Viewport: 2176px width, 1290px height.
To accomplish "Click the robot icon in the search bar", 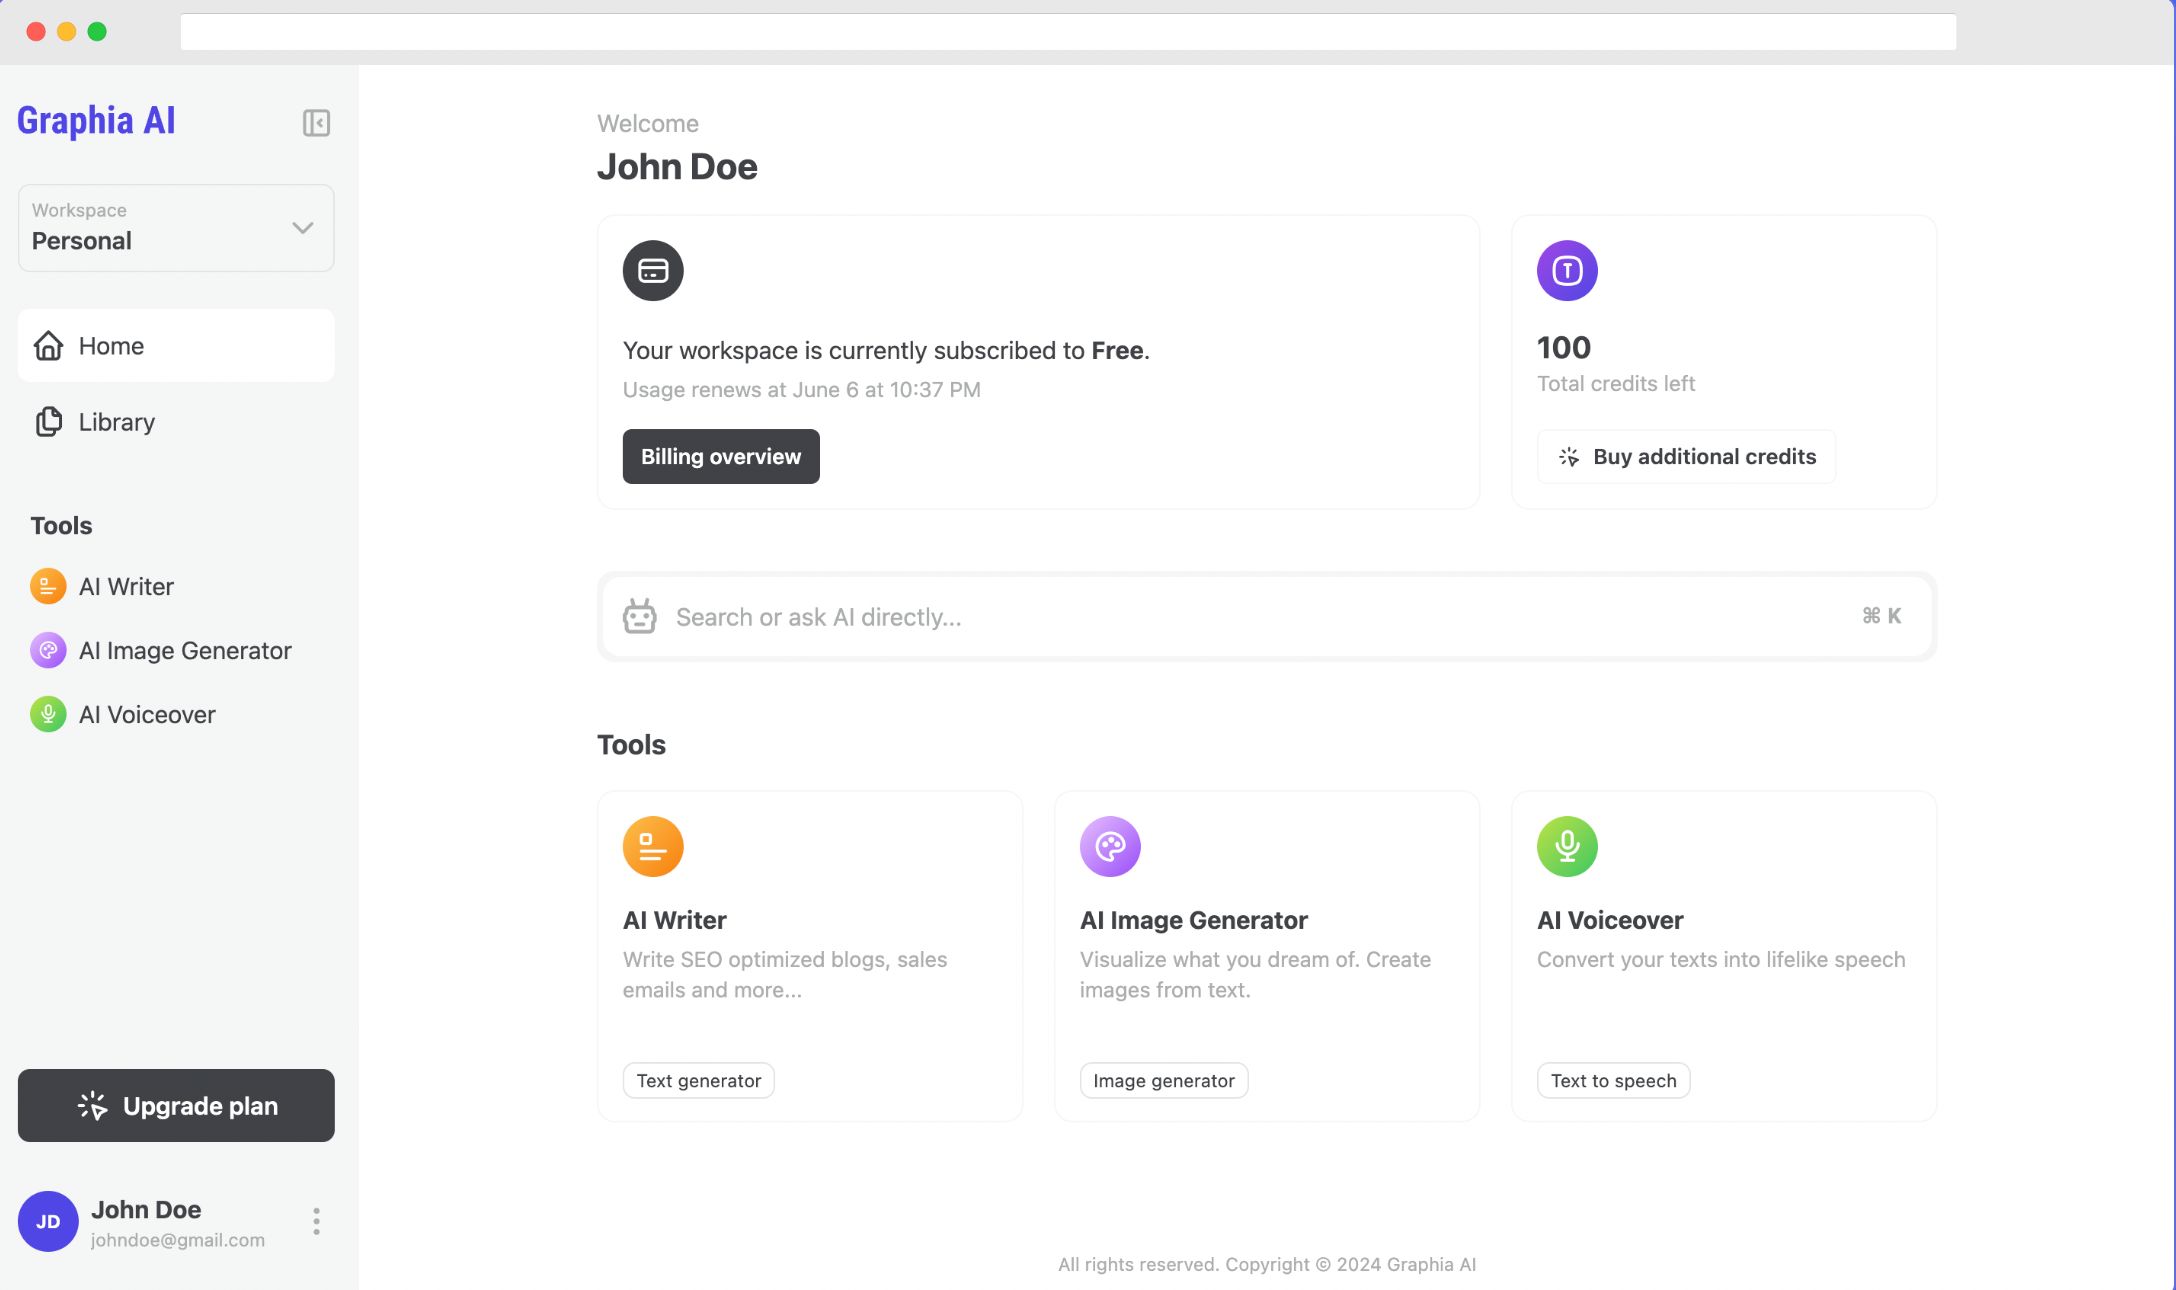I will pyautogui.click(x=640, y=616).
